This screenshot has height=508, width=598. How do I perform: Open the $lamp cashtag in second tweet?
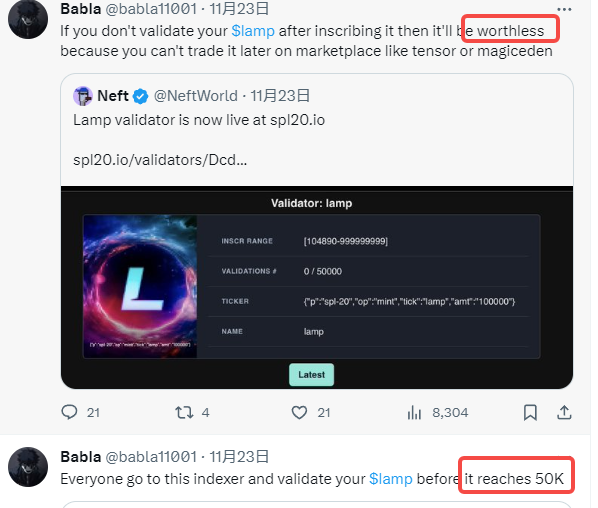pos(391,479)
